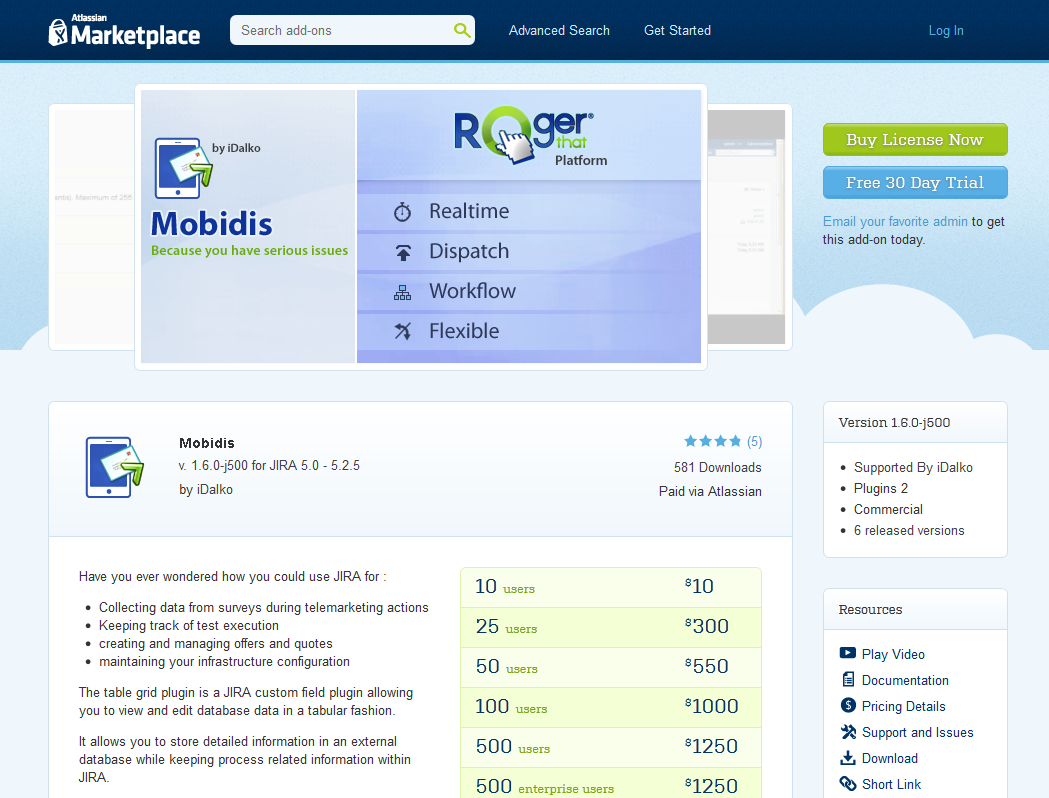Select the 25 users pricing row
Viewport: 1049px width, 798px height.
click(610, 627)
